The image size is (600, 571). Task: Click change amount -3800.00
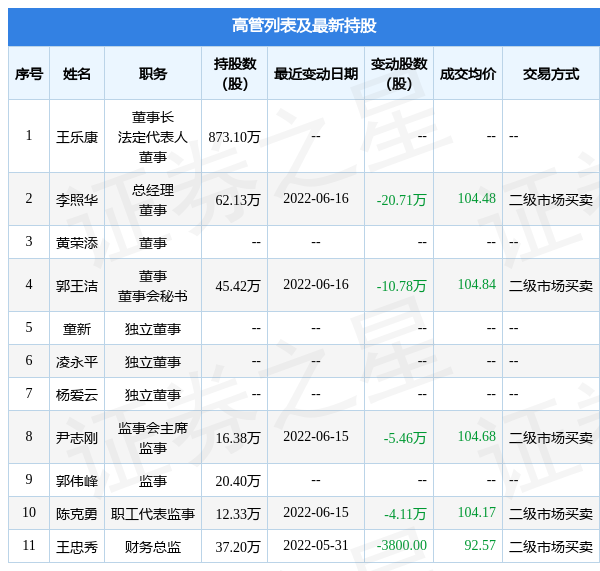coord(401,545)
